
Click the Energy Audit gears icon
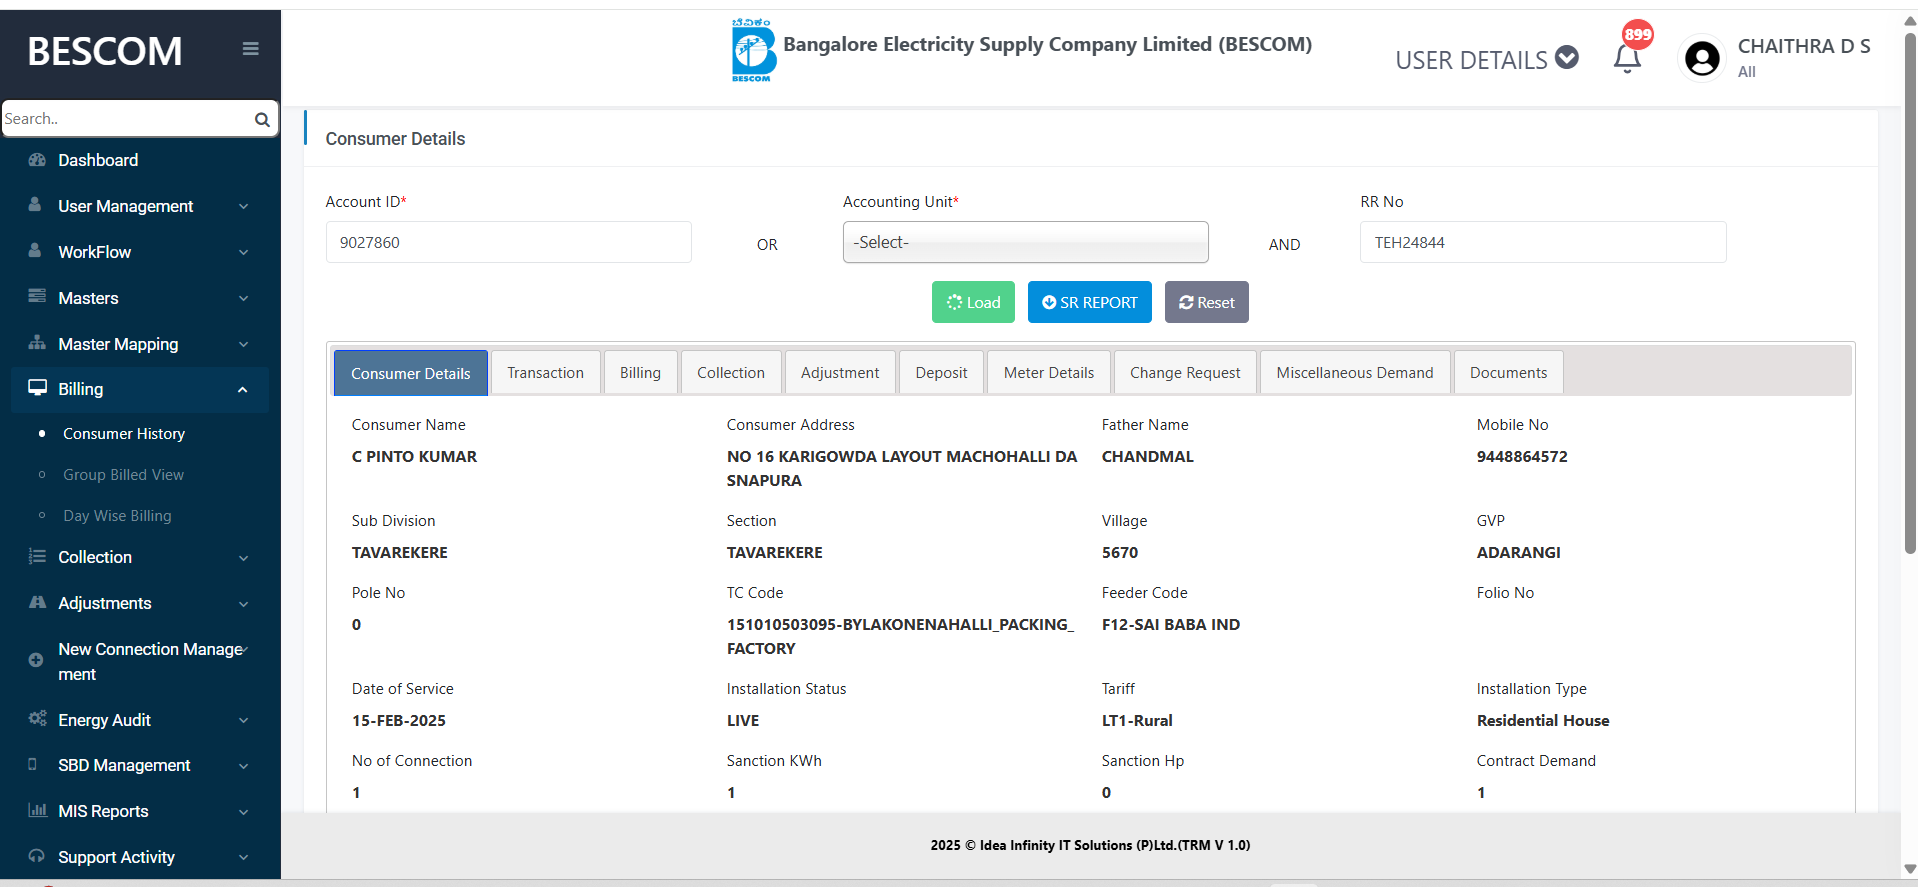[x=37, y=719]
